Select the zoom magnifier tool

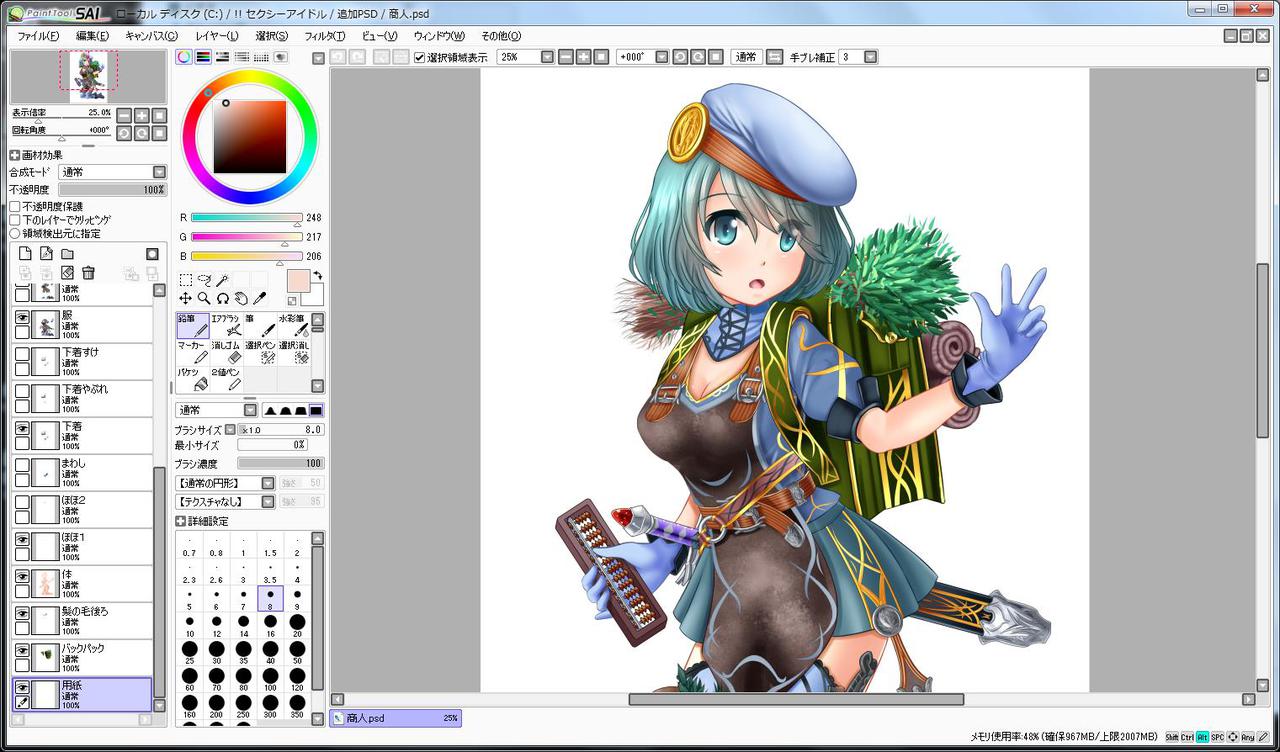204,298
